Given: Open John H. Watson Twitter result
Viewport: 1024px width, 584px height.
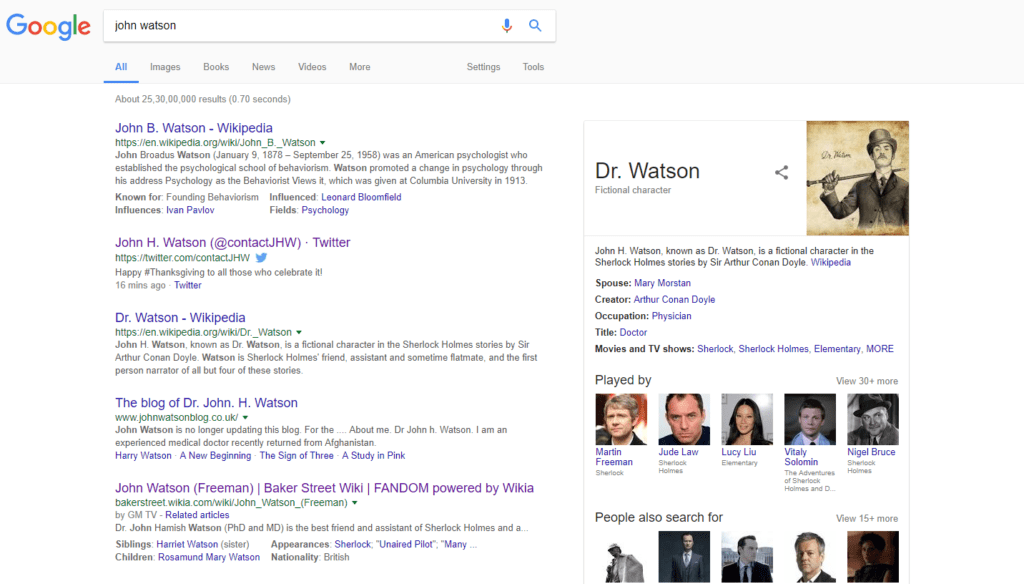Looking at the screenshot, I should click(x=232, y=242).
